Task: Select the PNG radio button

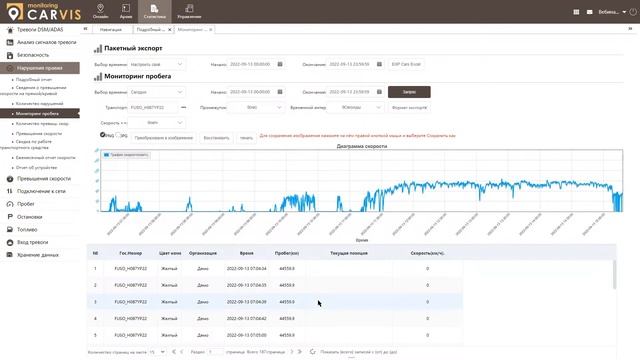Action: click(x=102, y=135)
